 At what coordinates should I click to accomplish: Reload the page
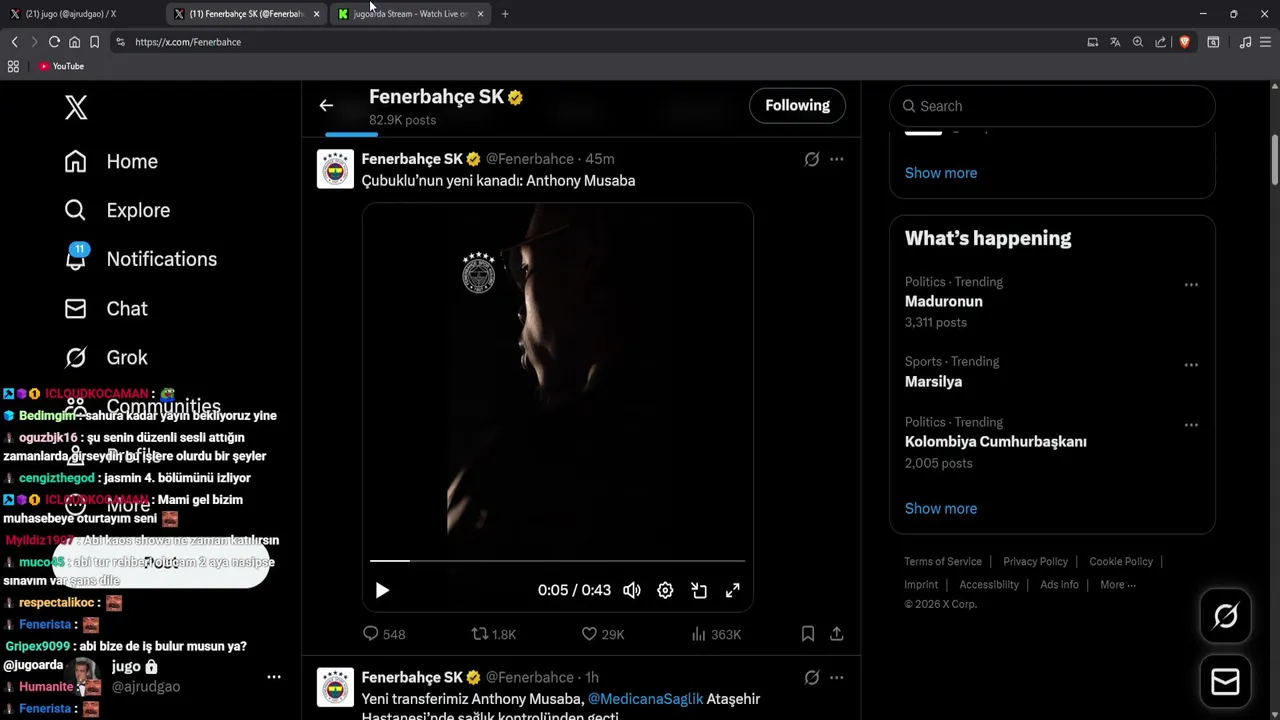54,42
